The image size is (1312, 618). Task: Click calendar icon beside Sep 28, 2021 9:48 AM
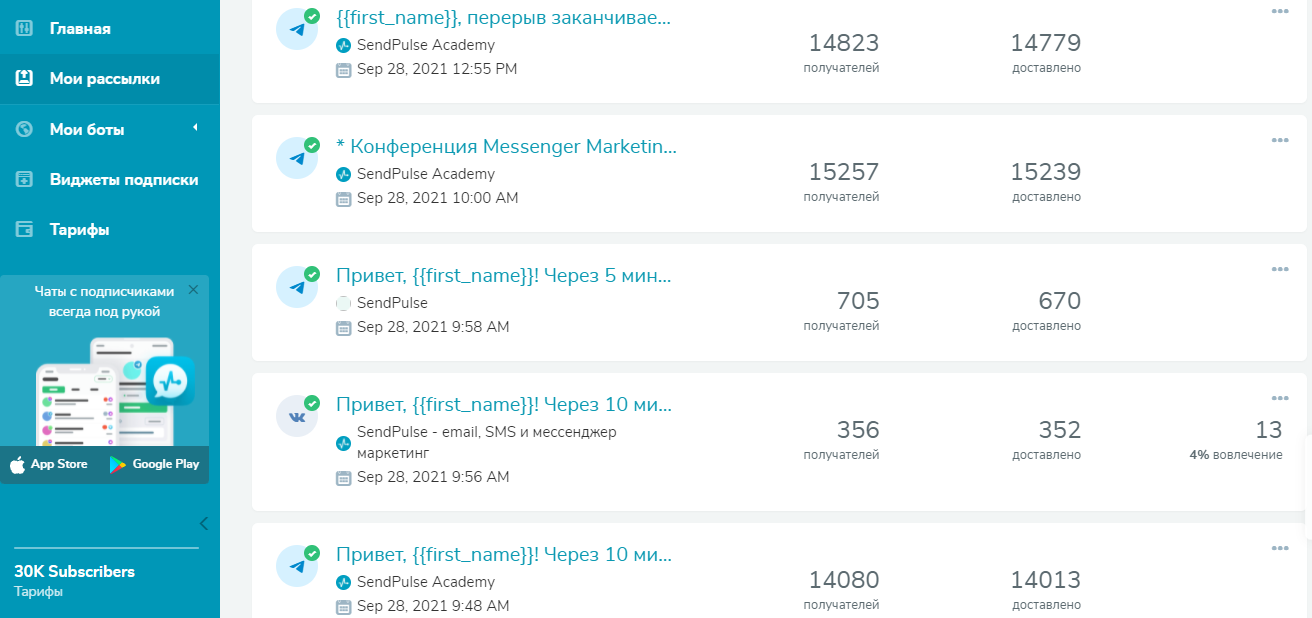tap(344, 606)
